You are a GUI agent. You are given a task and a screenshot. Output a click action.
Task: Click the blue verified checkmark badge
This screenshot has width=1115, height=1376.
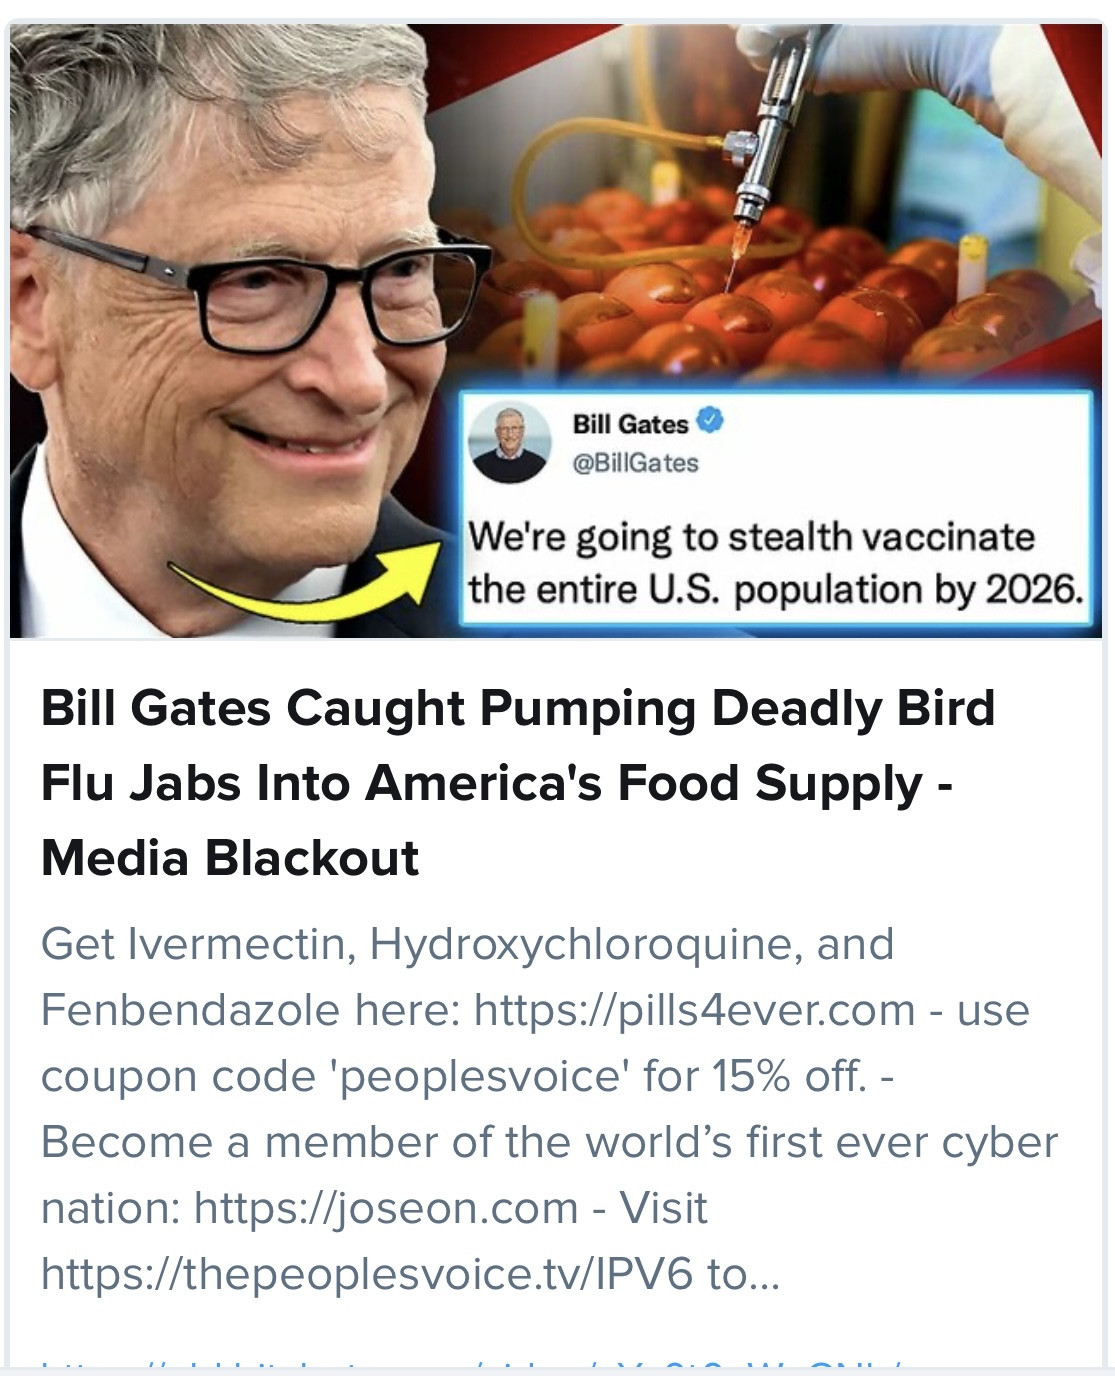click(x=709, y=422)
